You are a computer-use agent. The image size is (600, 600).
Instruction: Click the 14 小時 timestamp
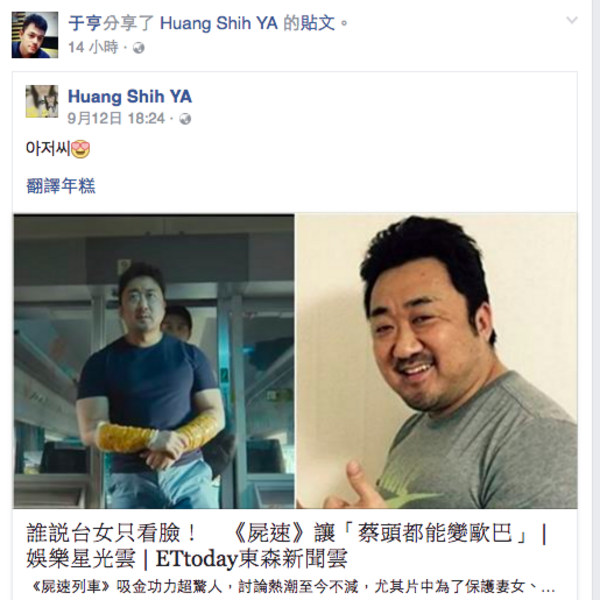click(93, 47)
